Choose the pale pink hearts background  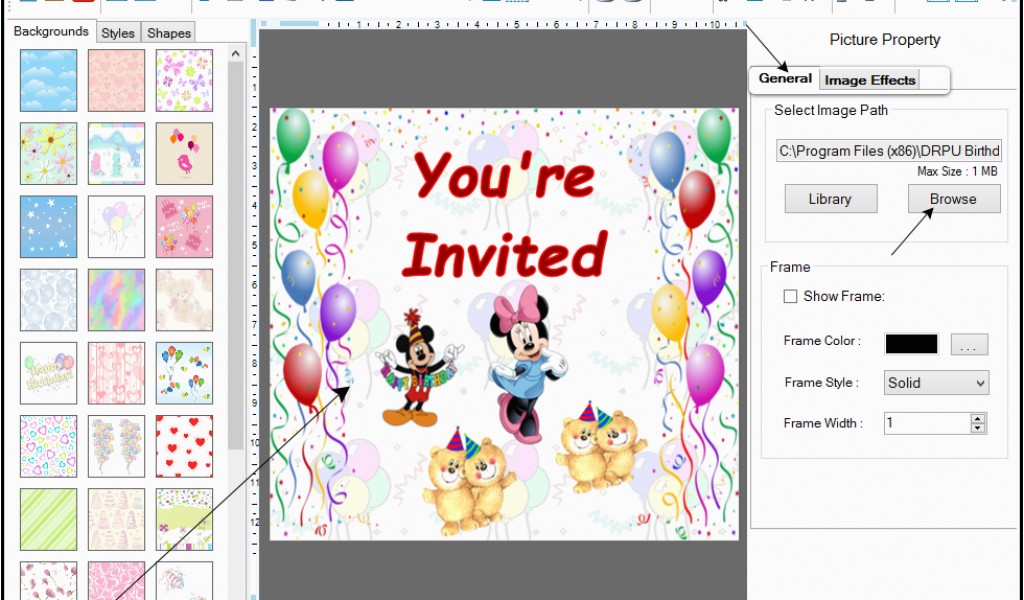[116, 80]
